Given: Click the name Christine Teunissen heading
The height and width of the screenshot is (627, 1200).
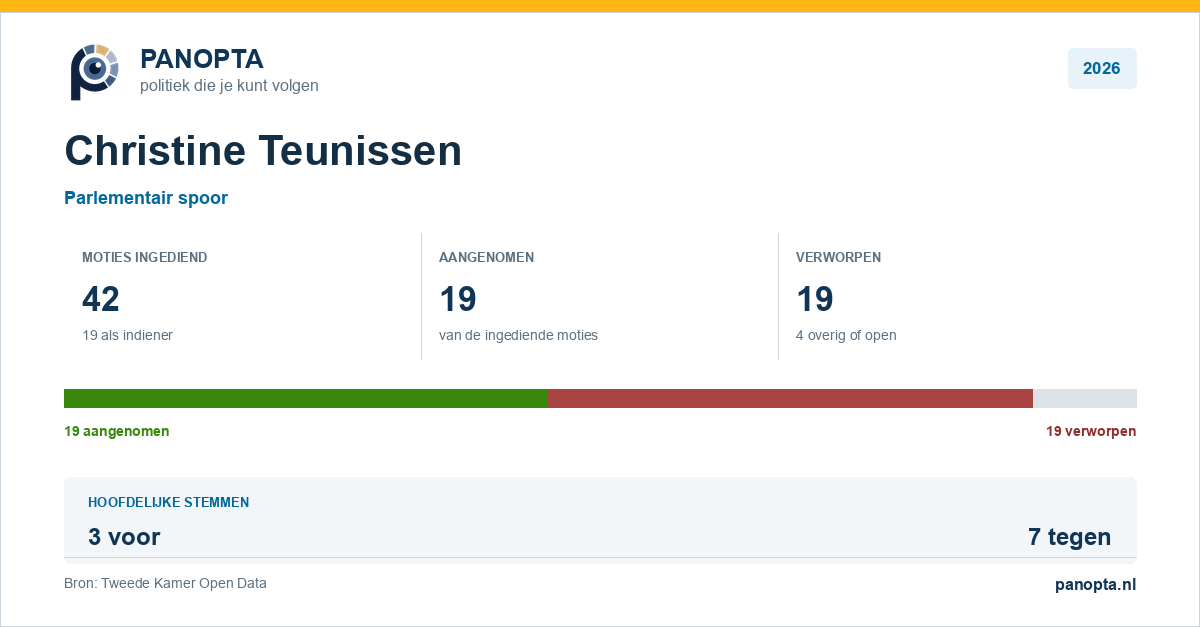Looking at the screenshot, I should 263,151.
